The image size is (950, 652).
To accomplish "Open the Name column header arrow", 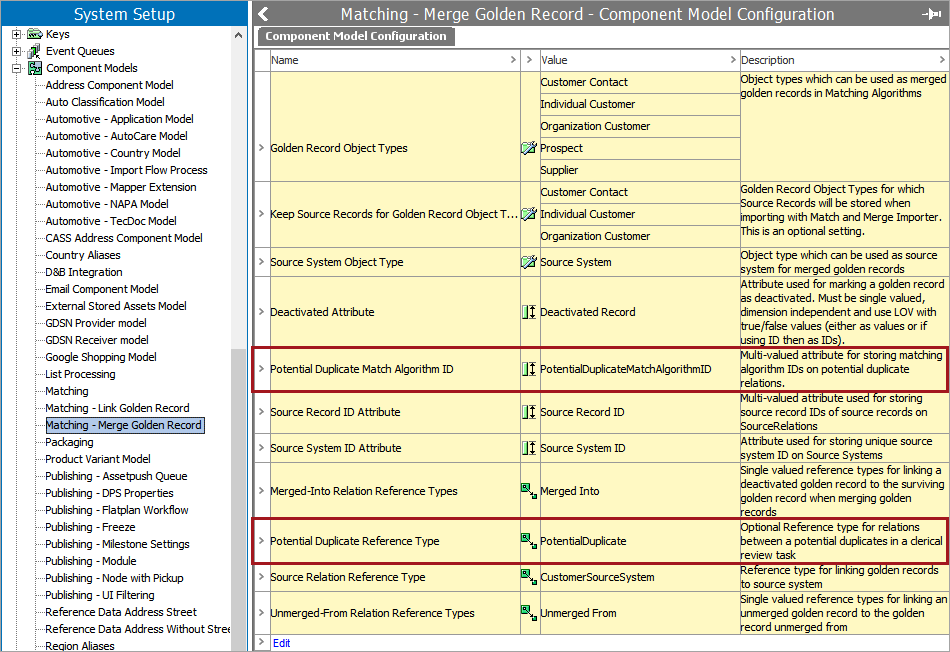I will 513,59.
